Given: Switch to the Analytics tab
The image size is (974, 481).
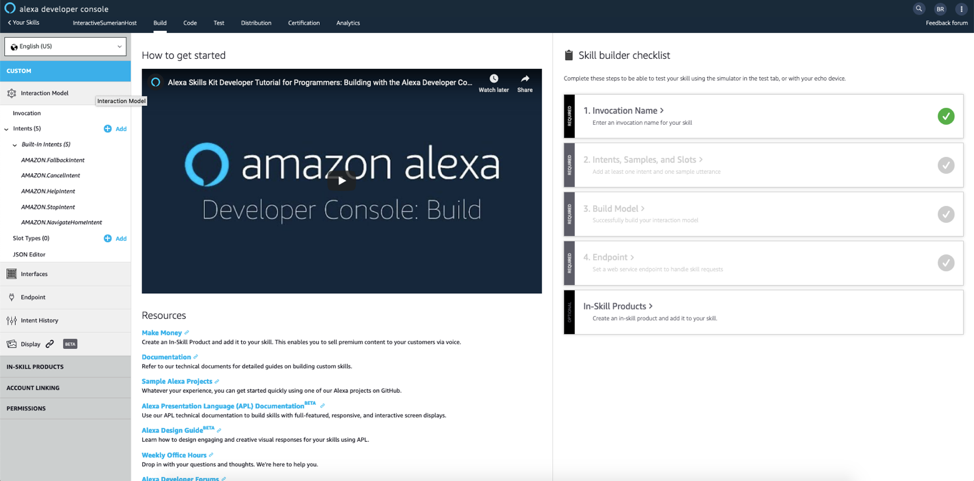Looking at the screenshot, I should 348,23.
